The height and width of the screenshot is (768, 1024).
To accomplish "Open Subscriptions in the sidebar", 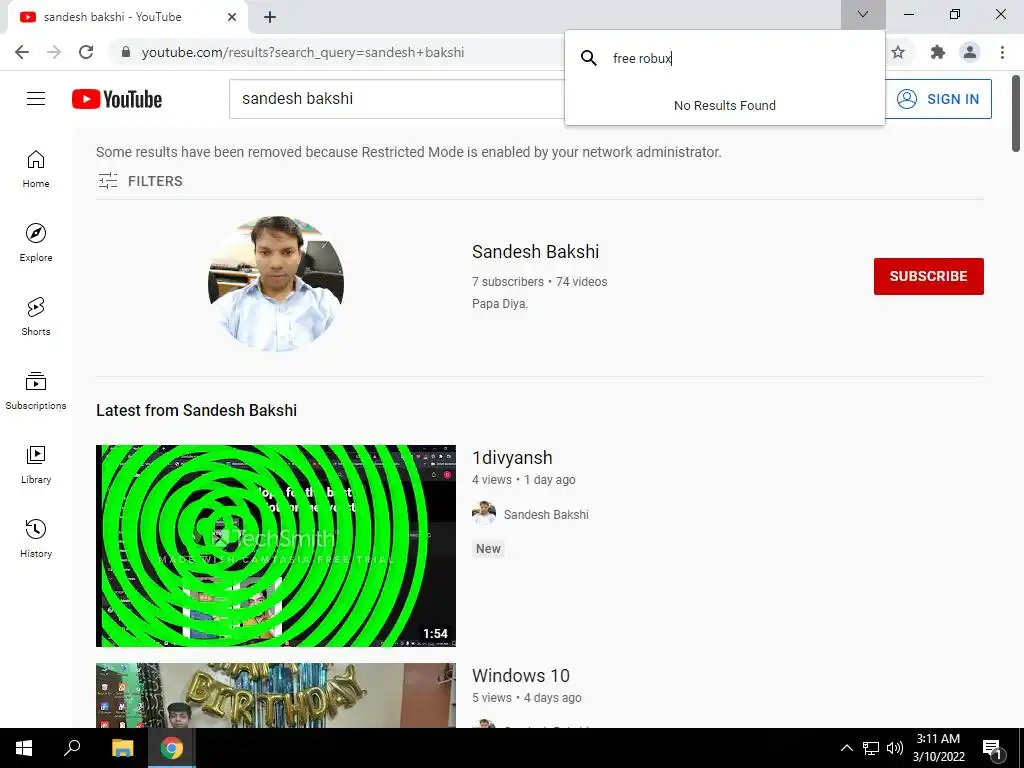I will (x=36, y=391).
